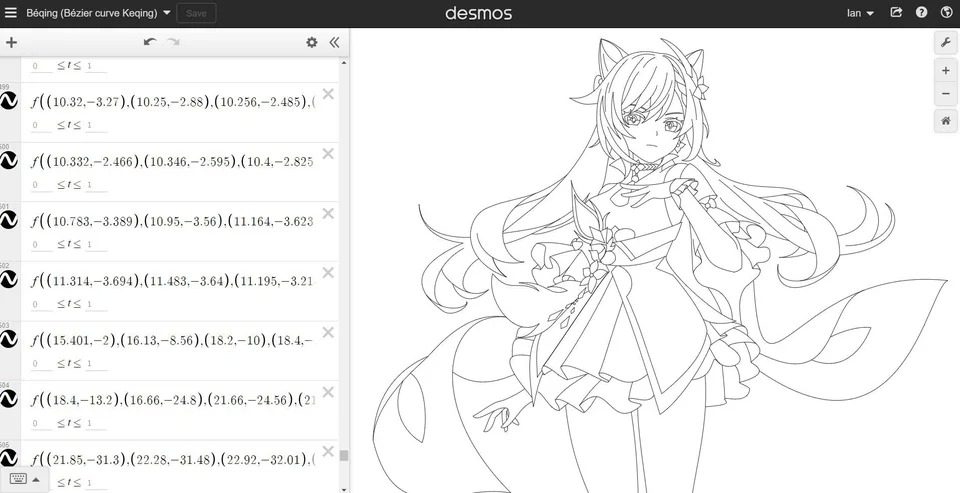Undo the last edit
The height and width of the screenshot is (493, 960).
coord(150,42)
